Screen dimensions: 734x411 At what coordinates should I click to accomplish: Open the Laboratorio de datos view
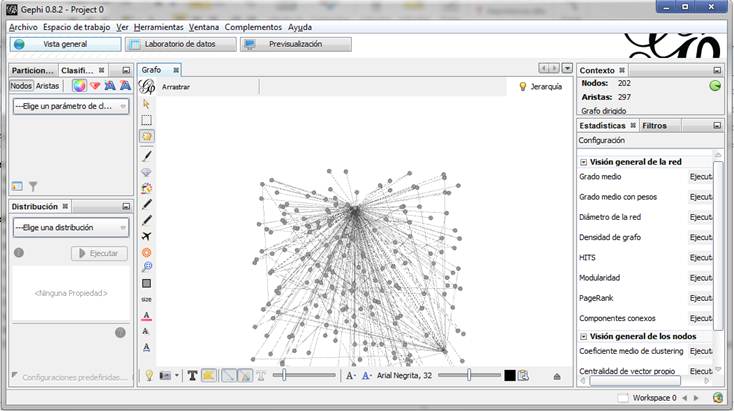coord(181,44)
